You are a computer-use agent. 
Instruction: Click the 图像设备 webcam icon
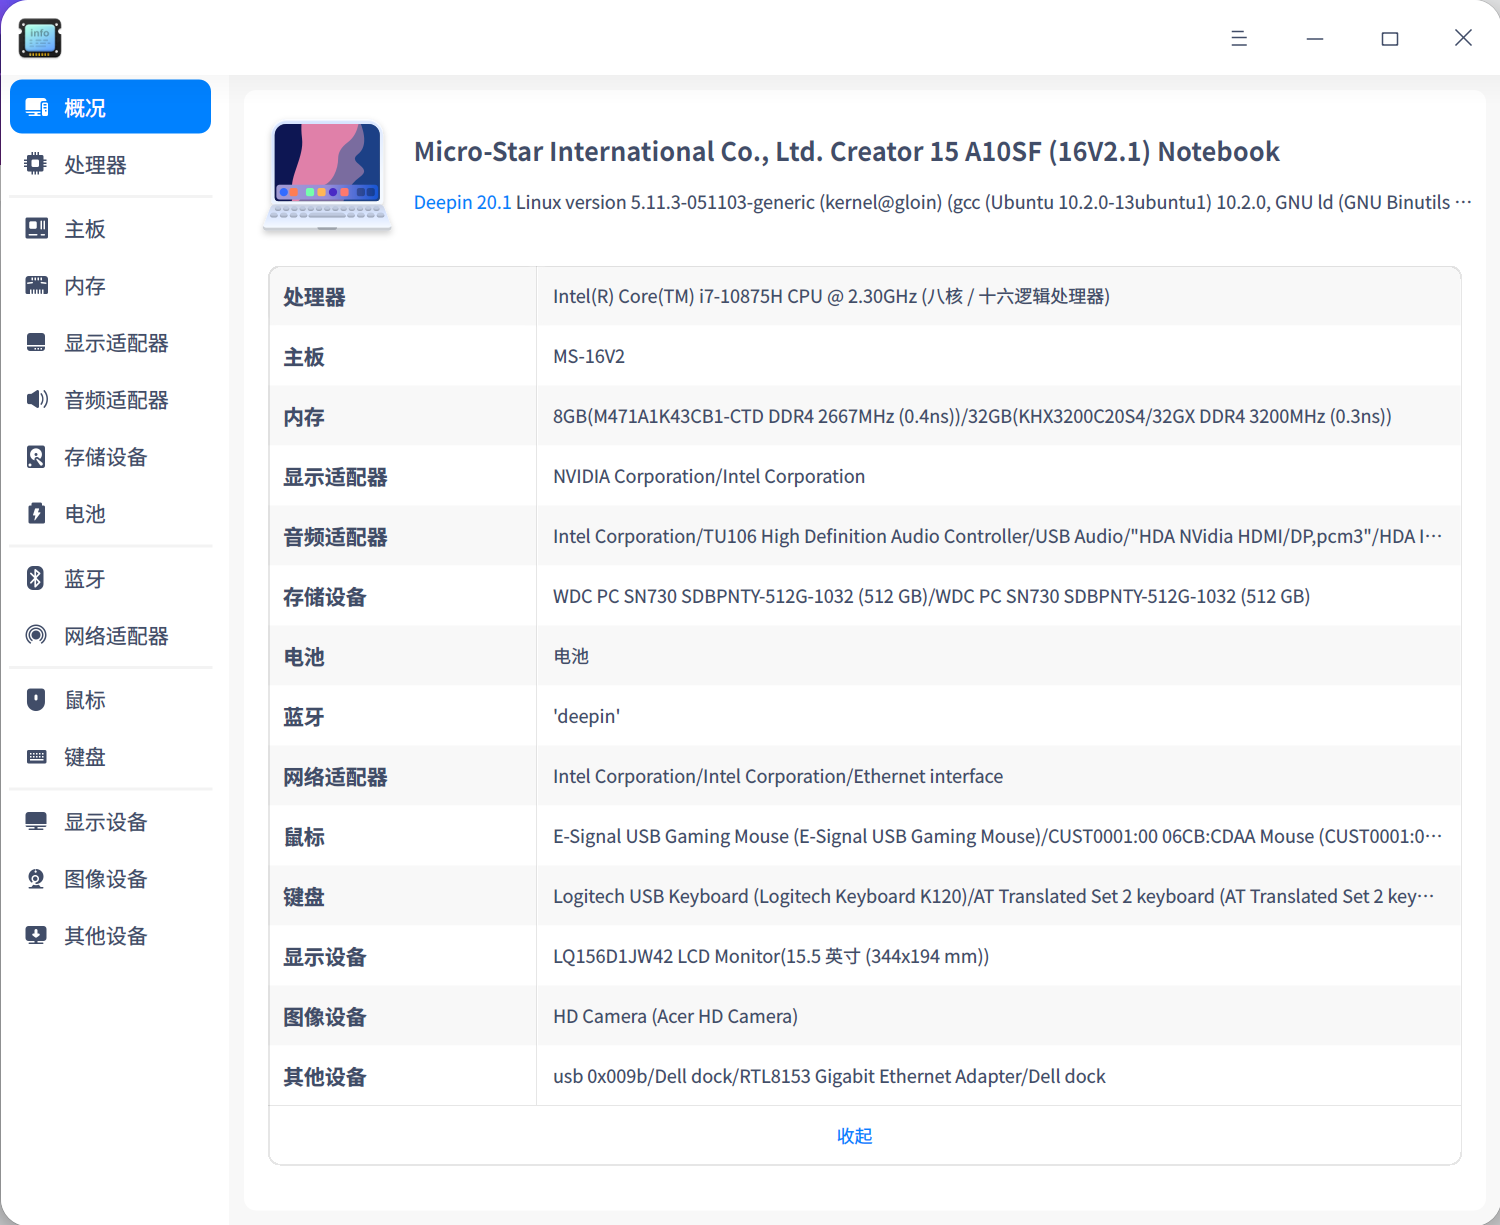point(36,879)
